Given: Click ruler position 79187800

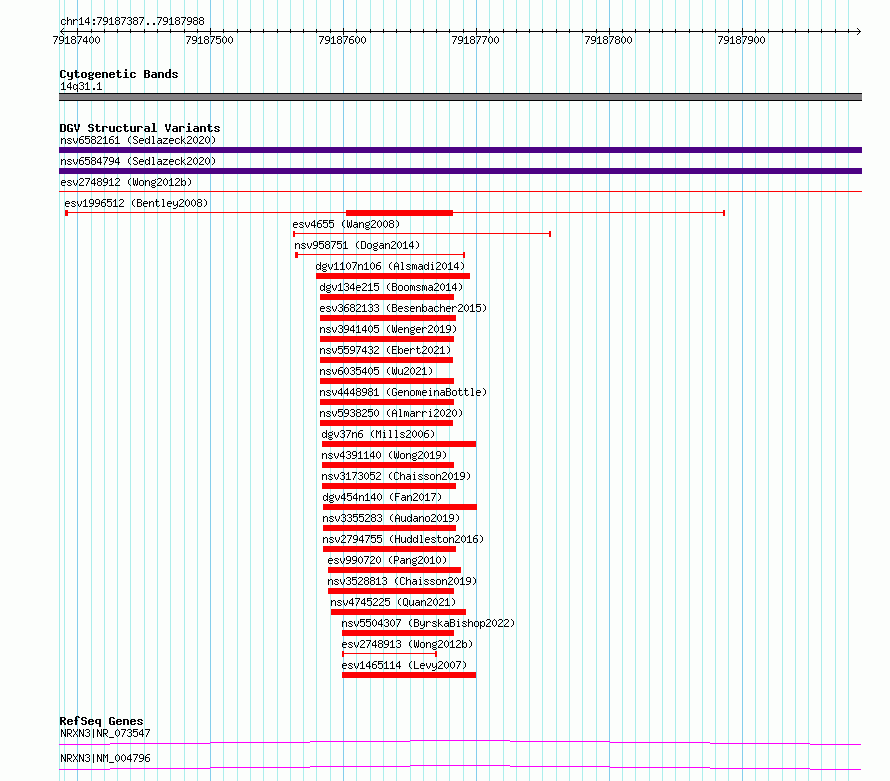Looking at the screenshot, I should [608, 40].
